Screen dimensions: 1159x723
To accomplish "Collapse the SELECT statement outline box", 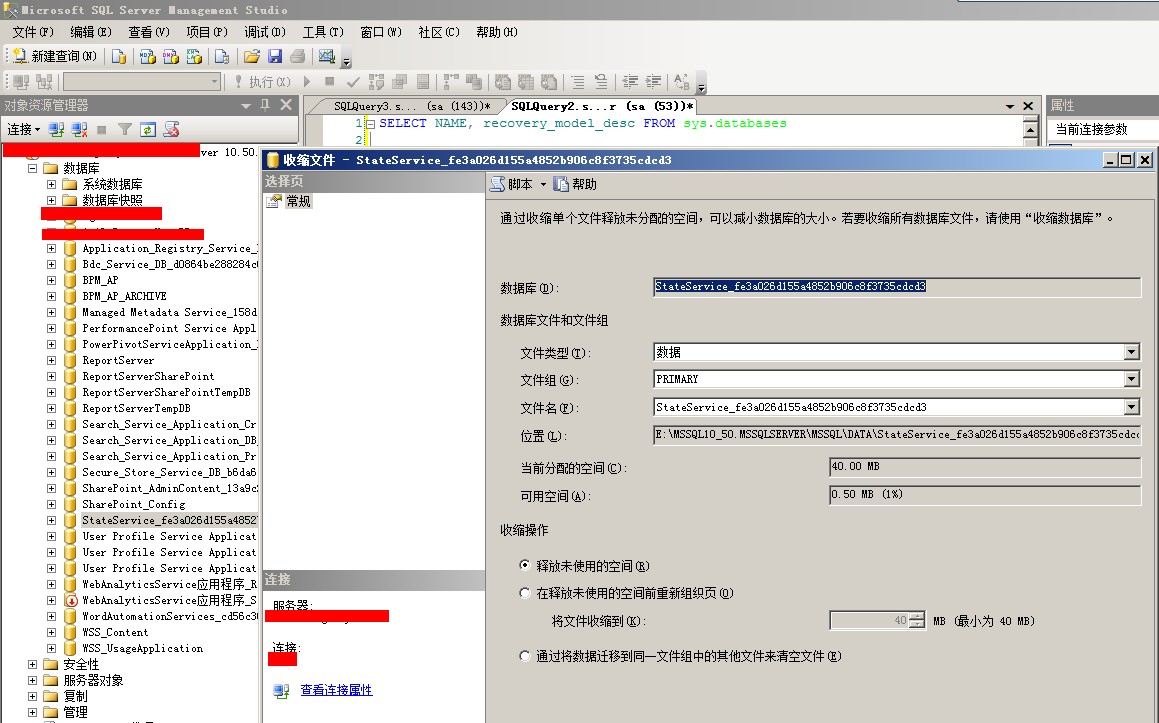I will tap(371, 123).
